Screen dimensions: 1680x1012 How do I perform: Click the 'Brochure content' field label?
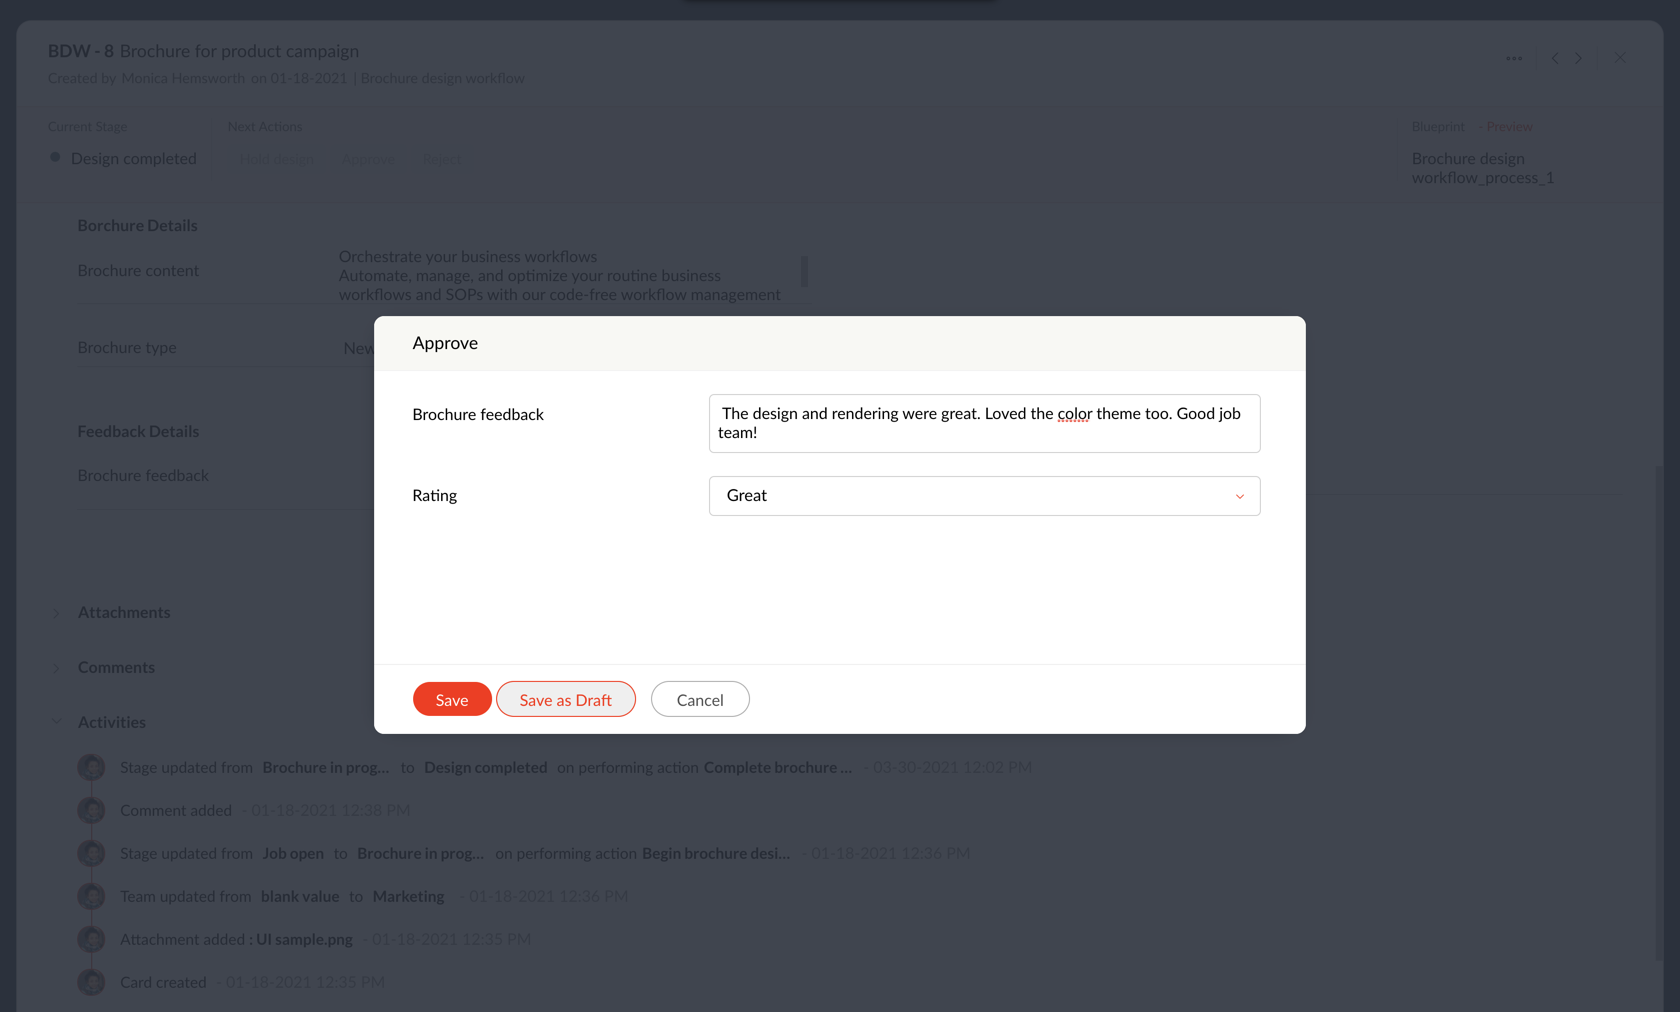click(138, 271)
